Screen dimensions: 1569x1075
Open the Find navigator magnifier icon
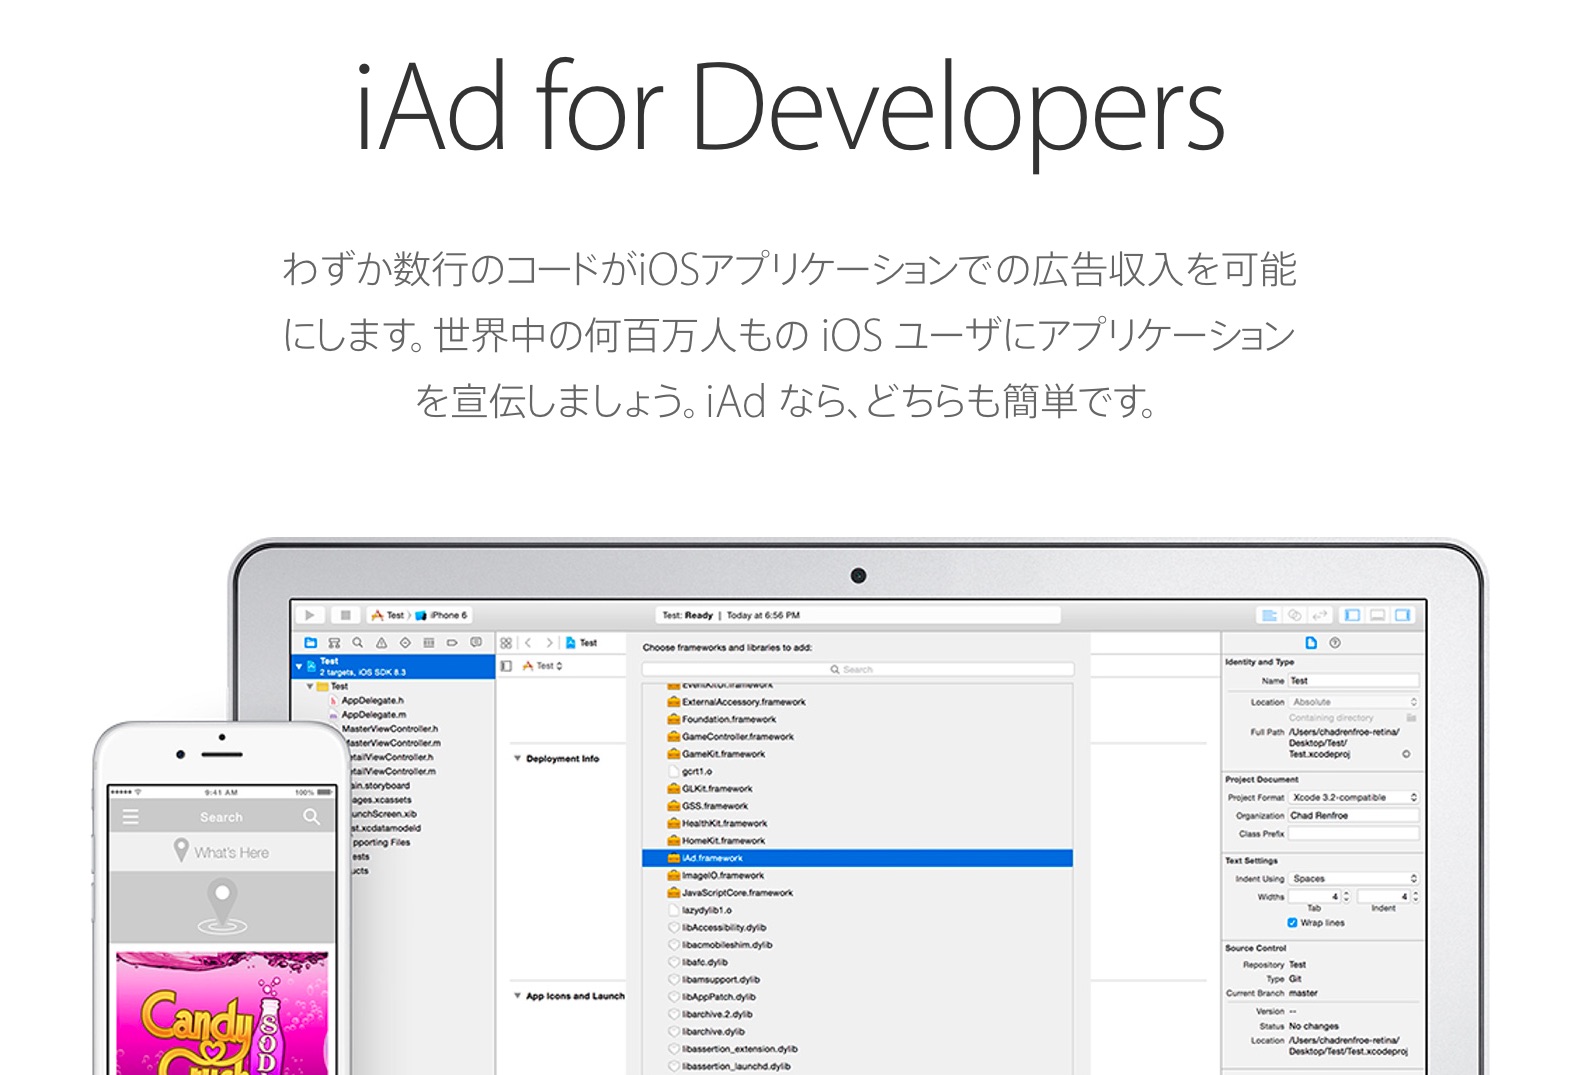tap(357, 643)
